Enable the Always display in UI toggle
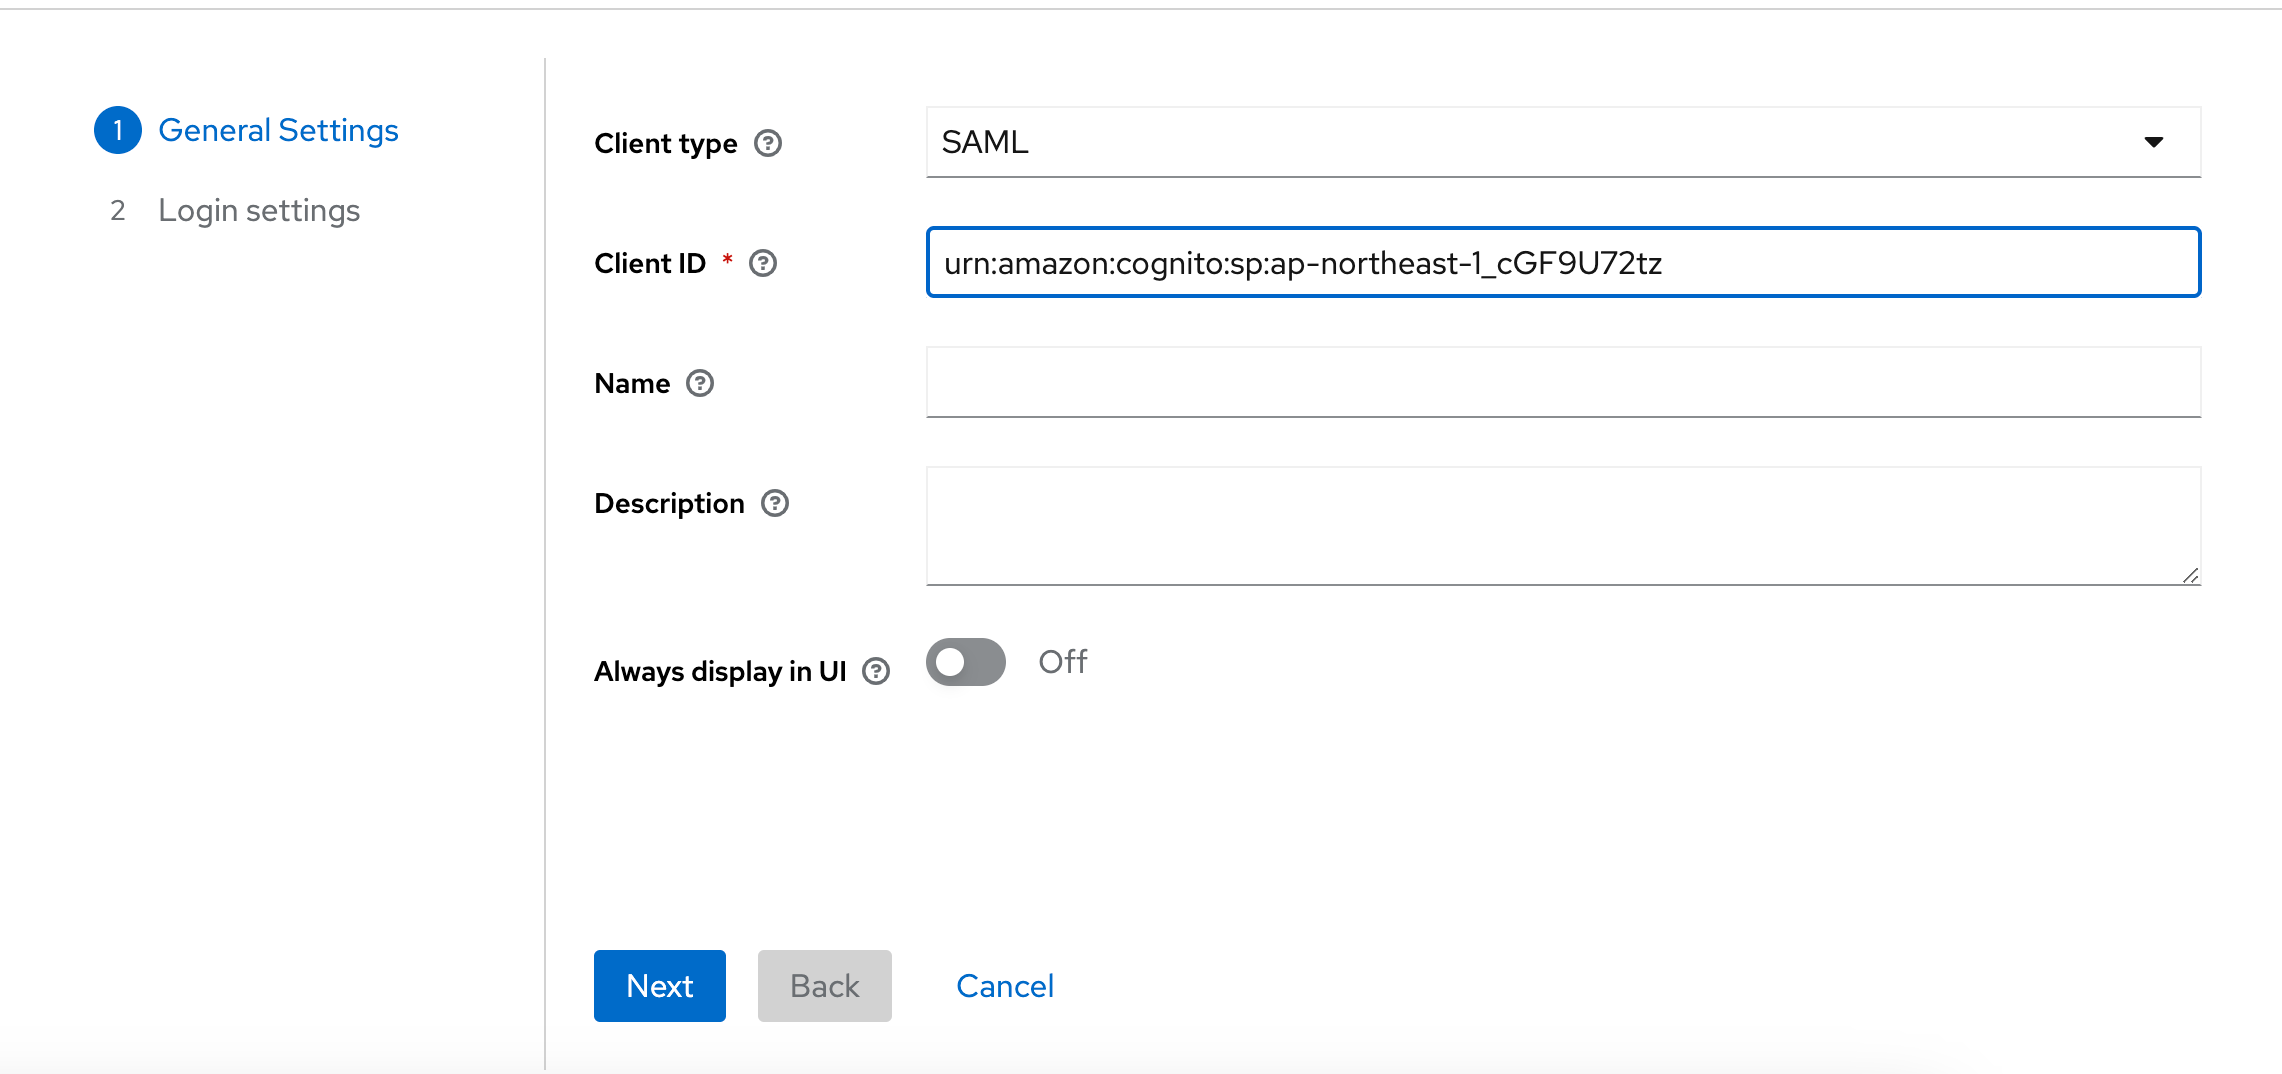Image resolution: width=2282 pixels, height=1074 pixels. 965,661
